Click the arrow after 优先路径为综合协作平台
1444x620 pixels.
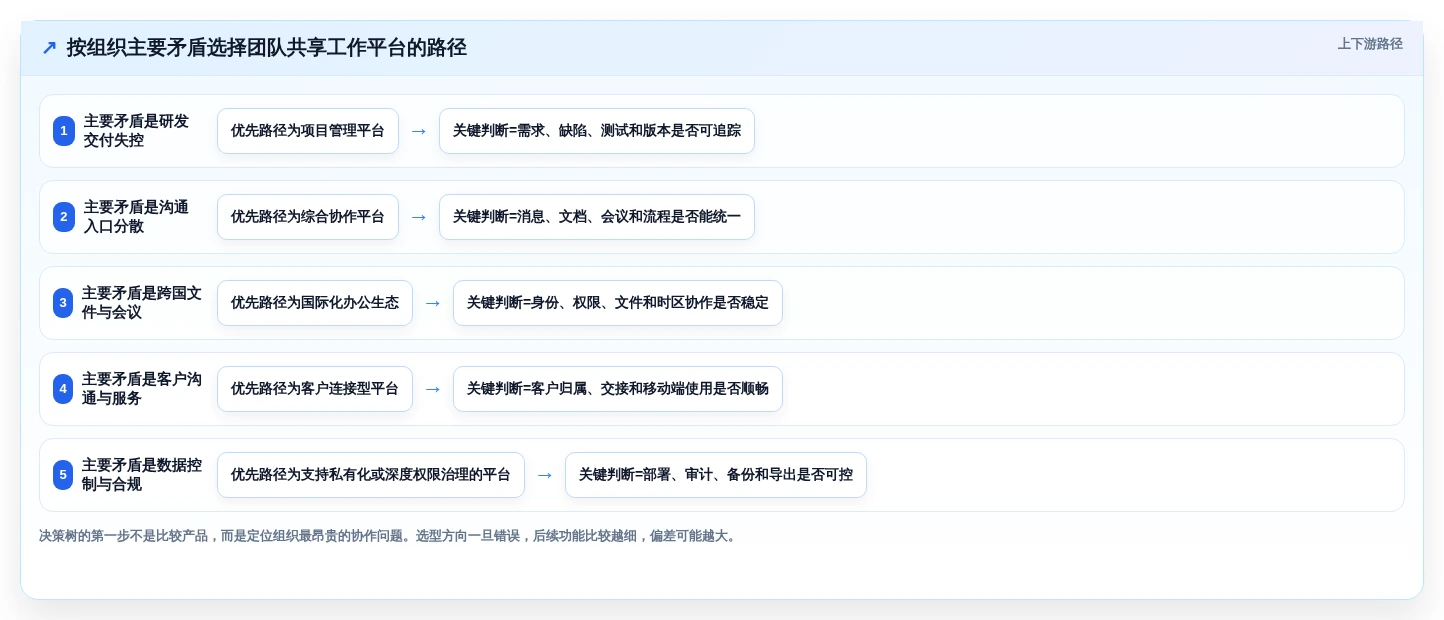coord(419,217)
